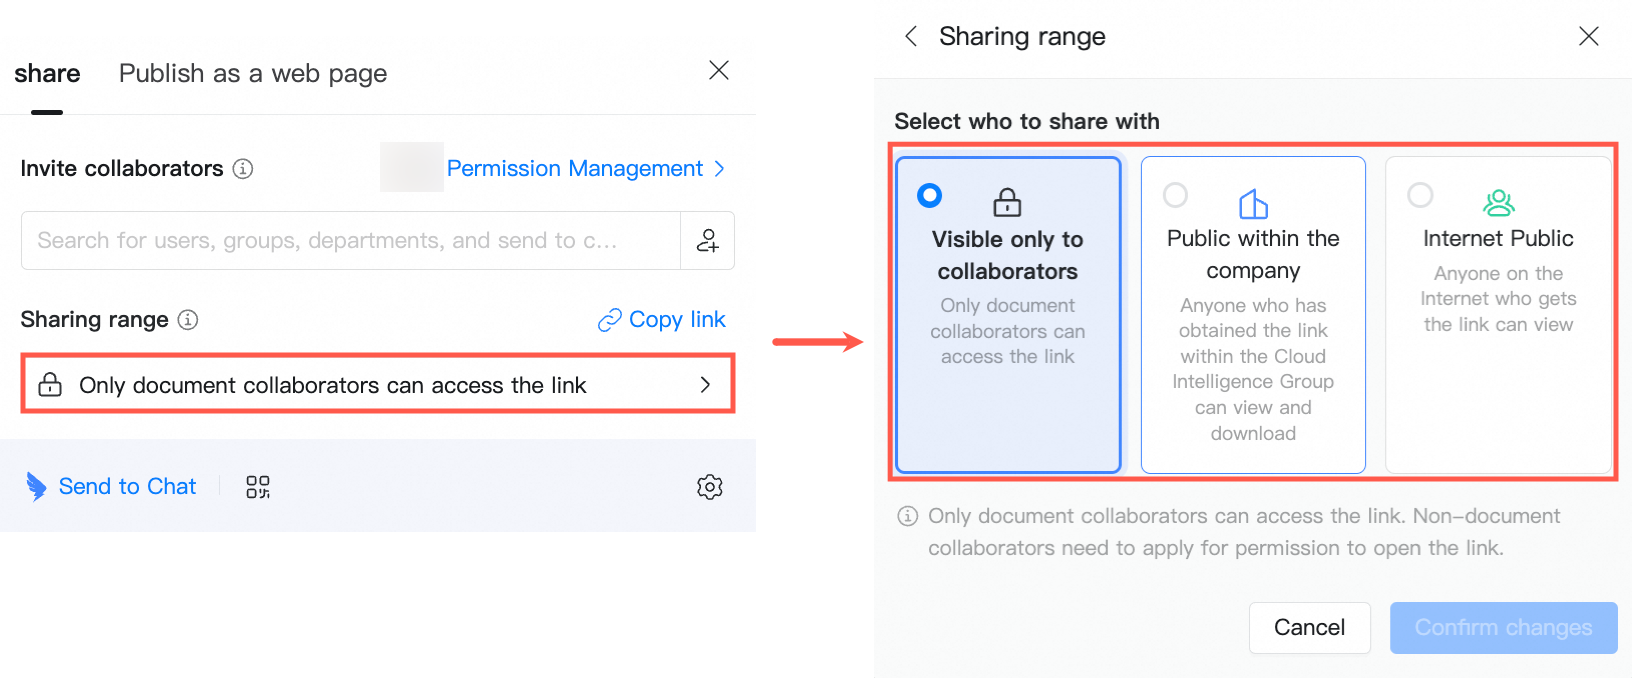Click the building icon for company sharing
This screenshot has height=678, width=1632.
(x=1253, y=204)
